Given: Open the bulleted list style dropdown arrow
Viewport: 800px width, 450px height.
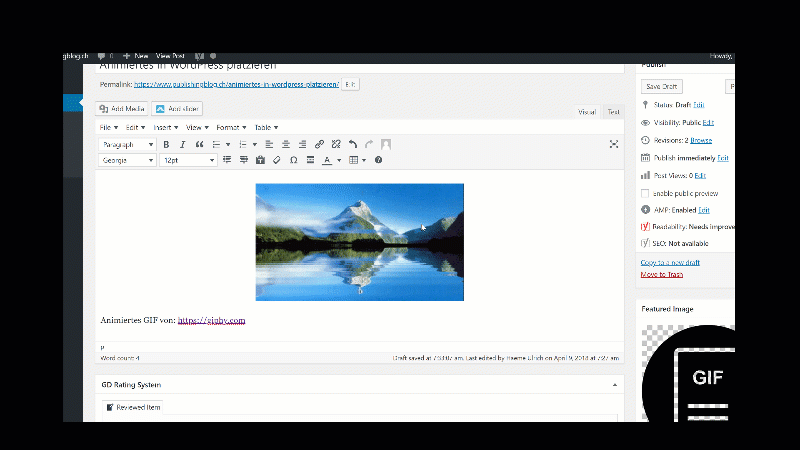Looking at the screenshot, I should pos(228,145).
